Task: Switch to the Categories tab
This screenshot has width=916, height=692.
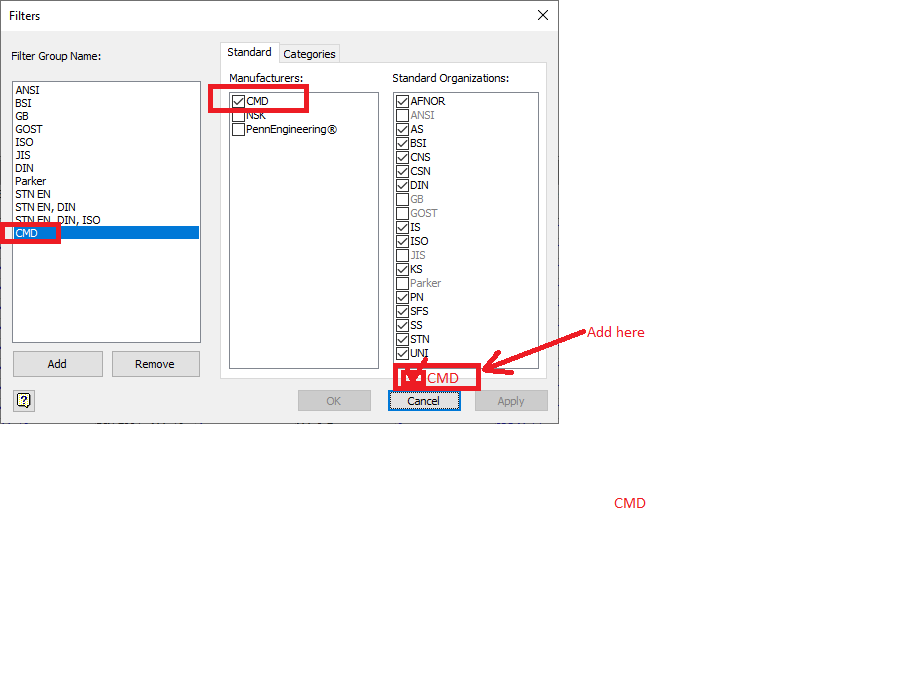Action: 309,53
